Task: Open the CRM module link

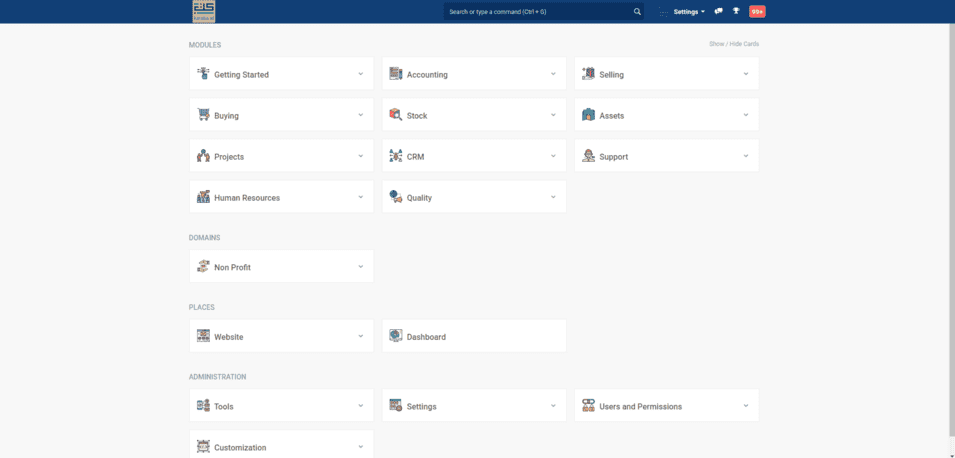Action: pyautogui.click(x=415, y=157)
